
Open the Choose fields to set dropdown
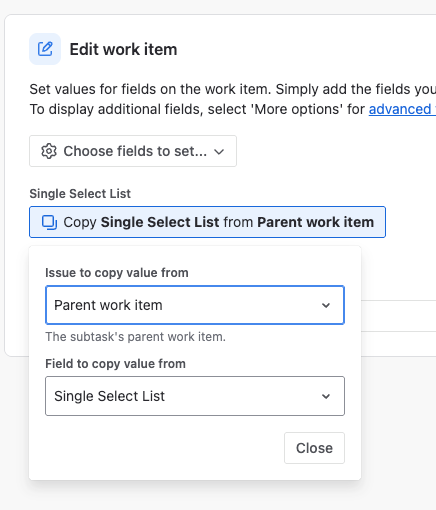coord(133,151)
